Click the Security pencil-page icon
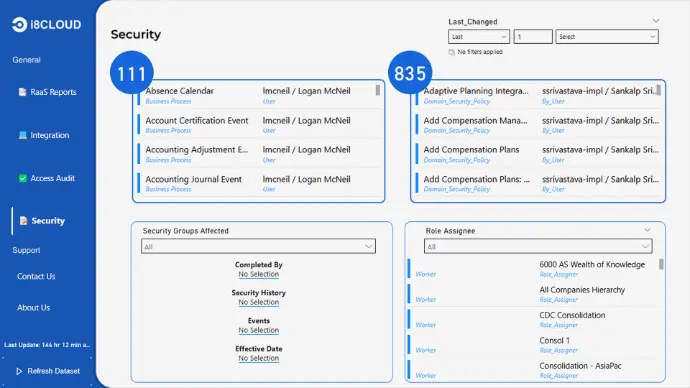The height and width of the screenshot is (388, 690). pos(23,221)
